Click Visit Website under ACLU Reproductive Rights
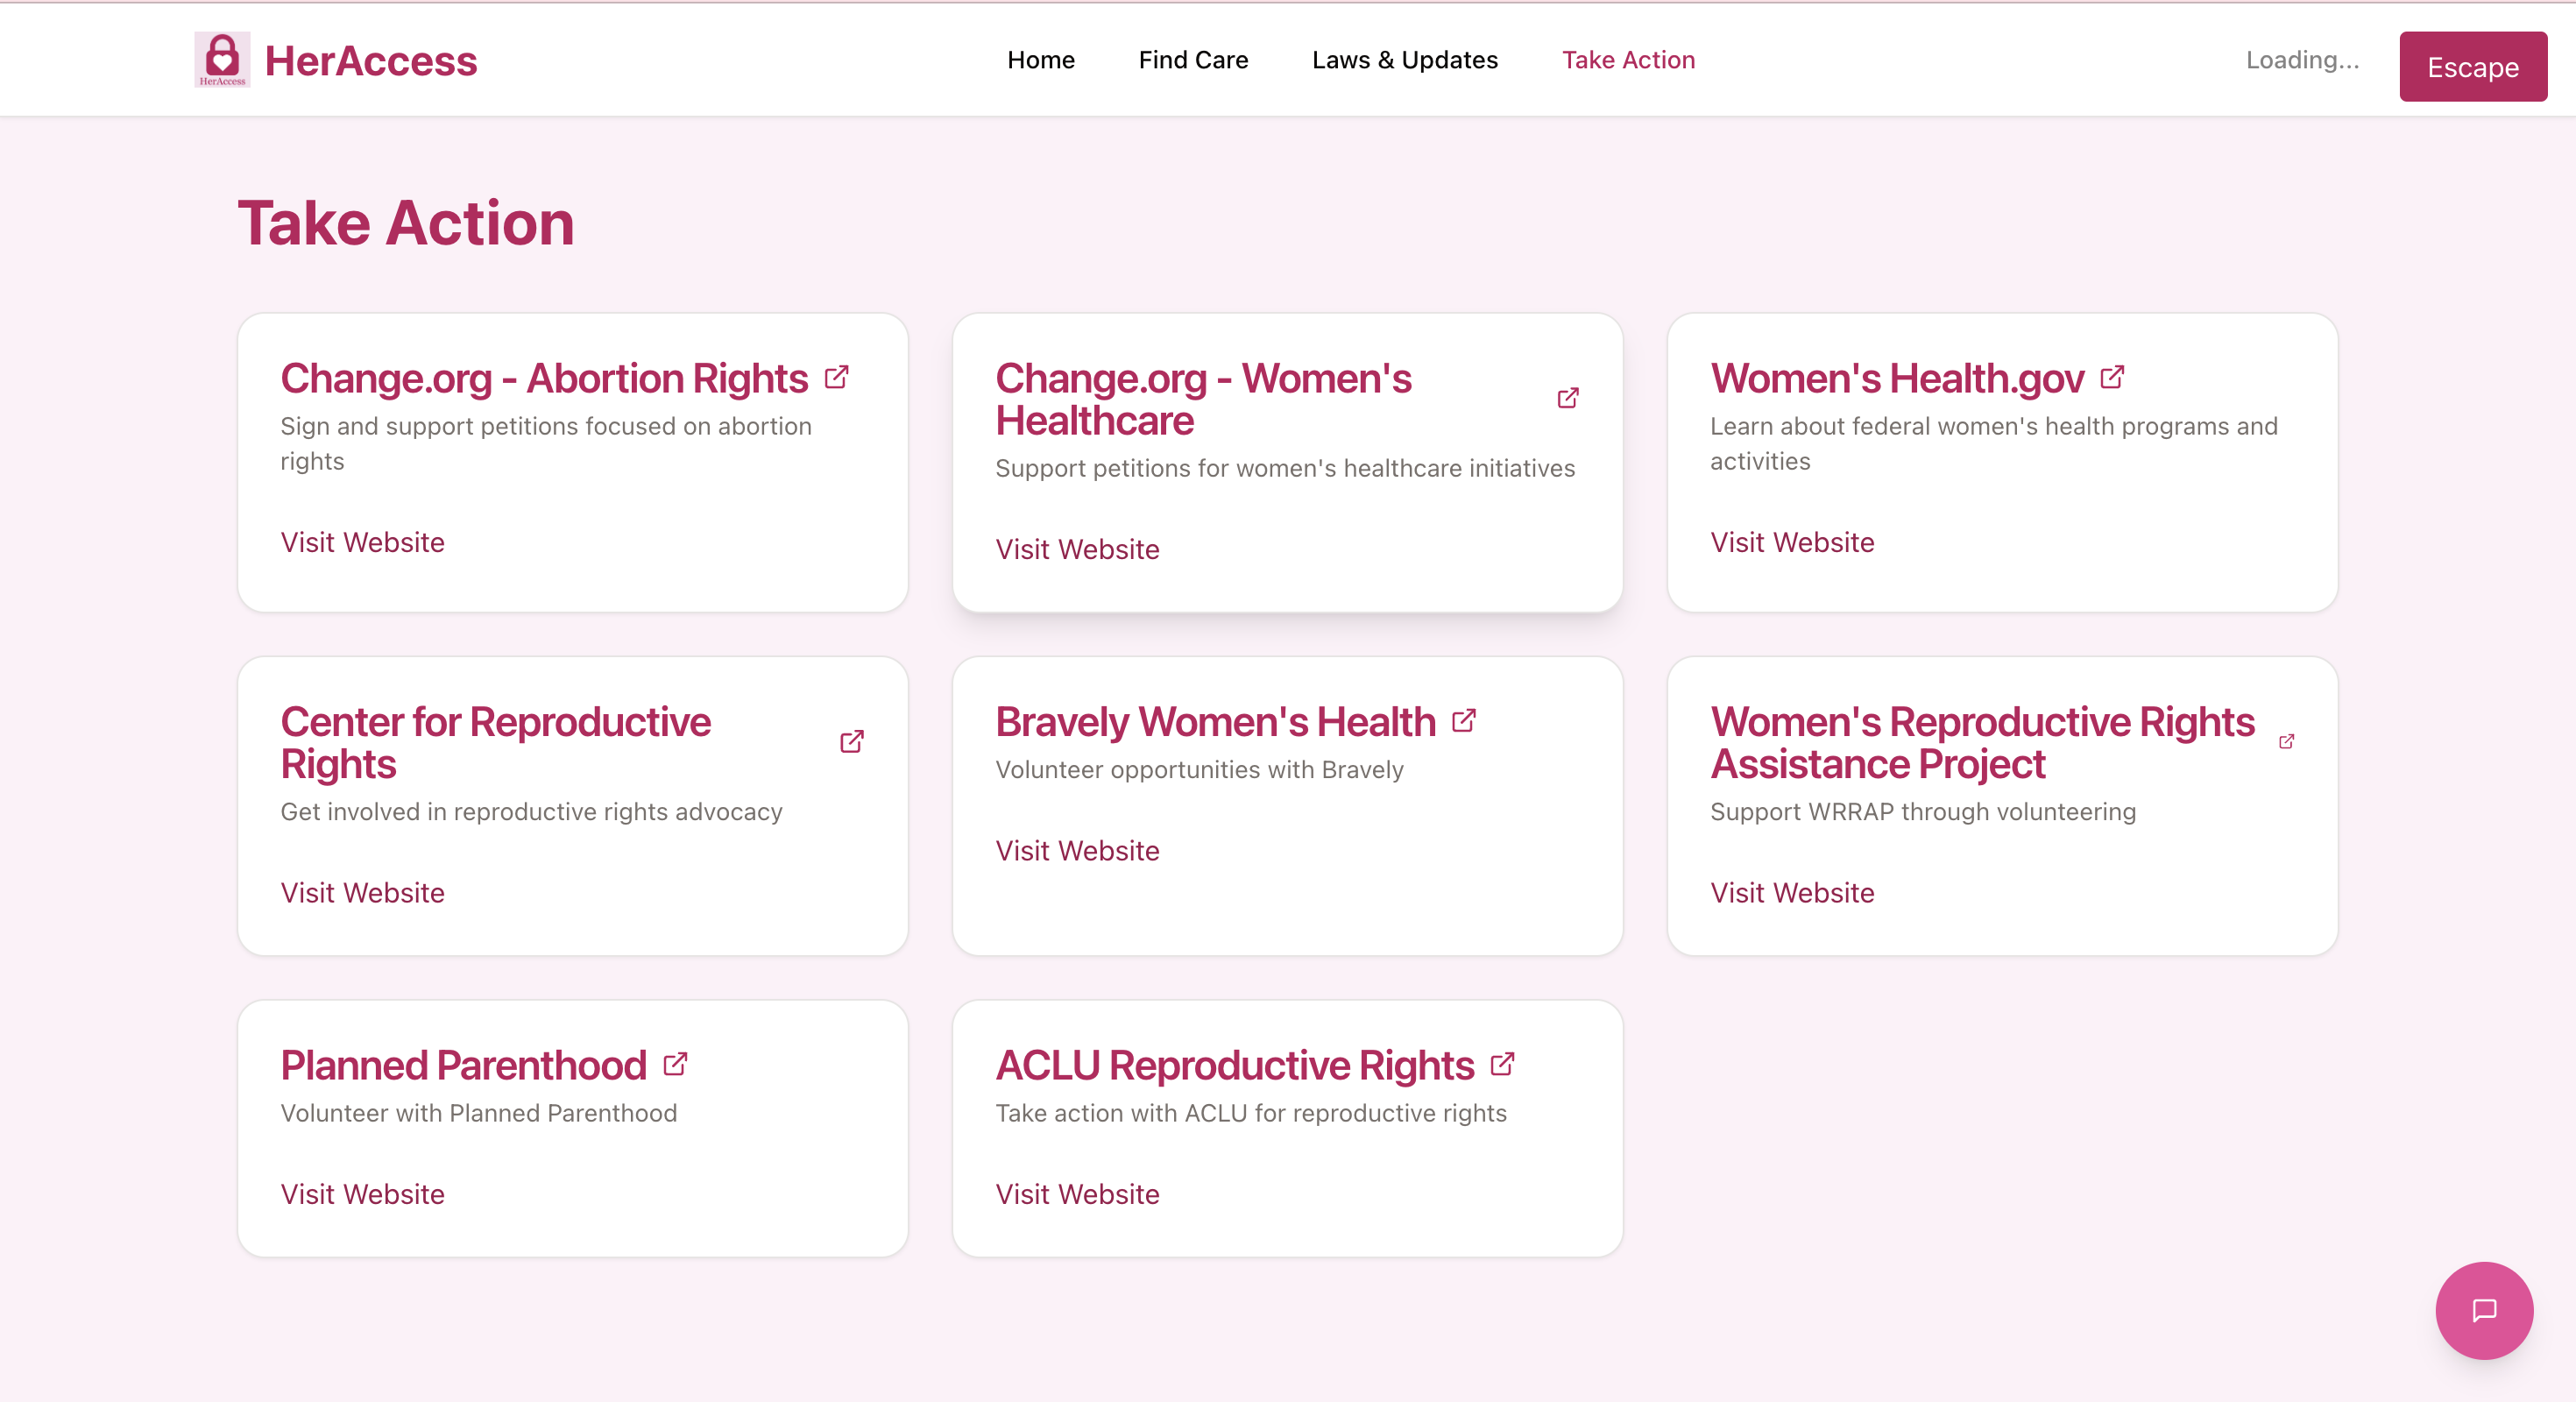 1077,1194
